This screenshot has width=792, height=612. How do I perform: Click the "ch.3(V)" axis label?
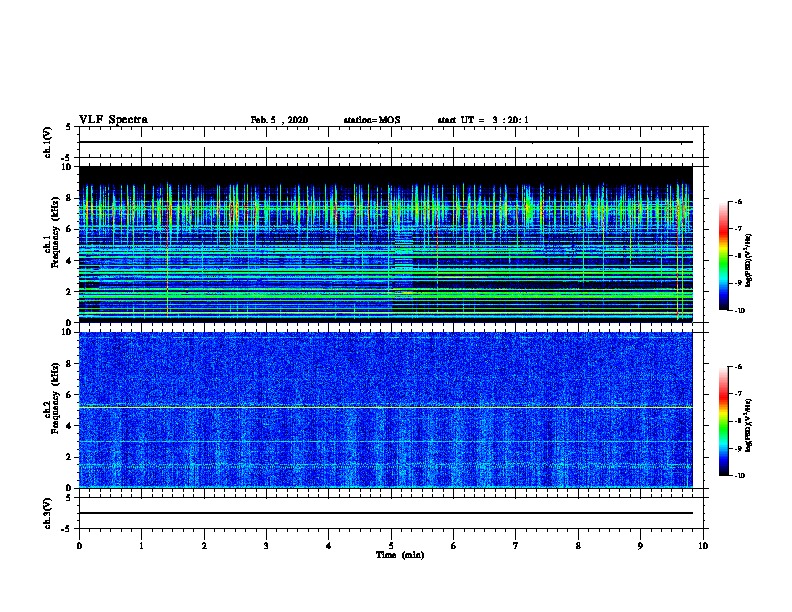coord(48,514)
